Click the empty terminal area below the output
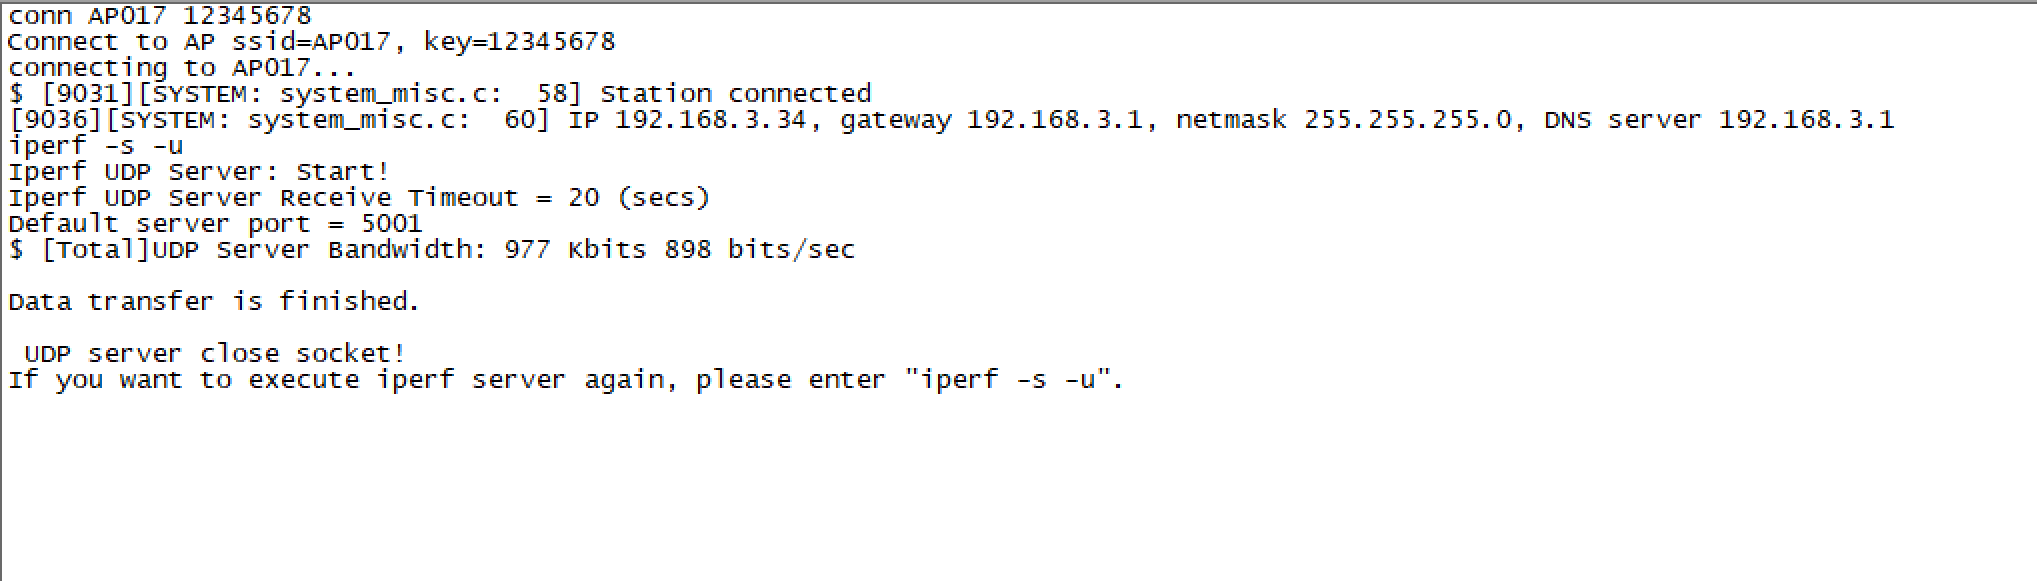2037x581 pixels. (x=1018, y=490)
